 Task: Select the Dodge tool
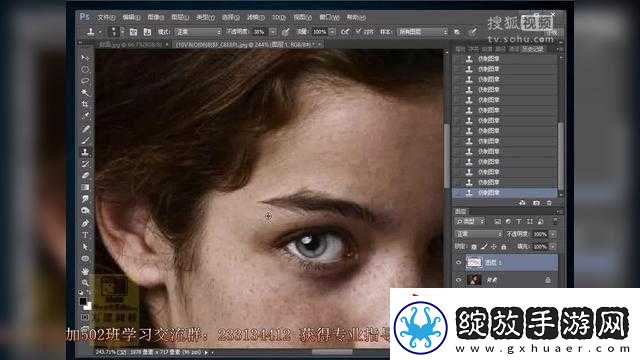coord(85,211)
